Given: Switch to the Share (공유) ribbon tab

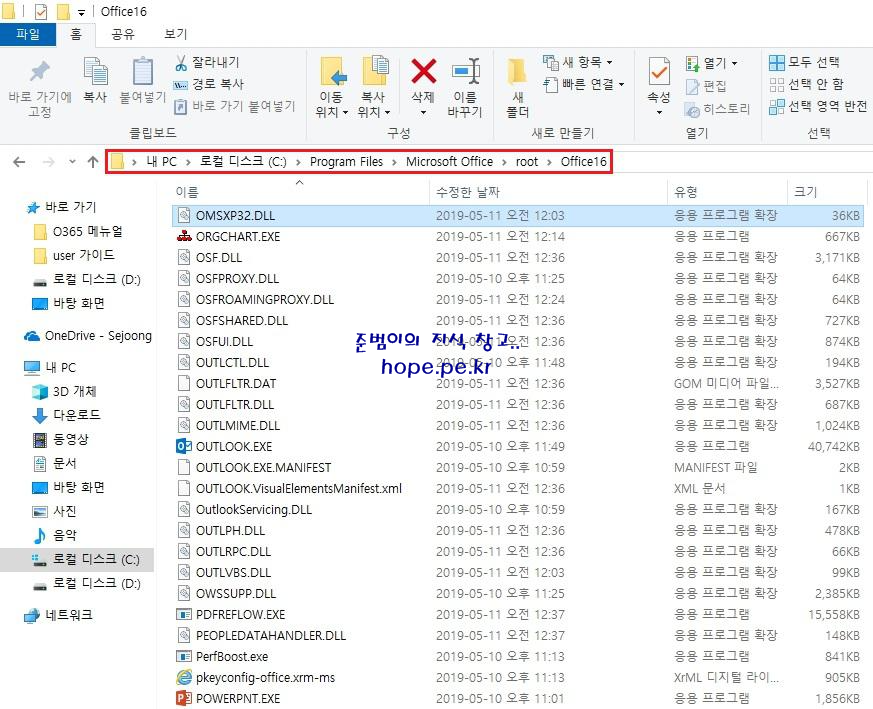Looking at the screenshot, I should pos(123,35).
